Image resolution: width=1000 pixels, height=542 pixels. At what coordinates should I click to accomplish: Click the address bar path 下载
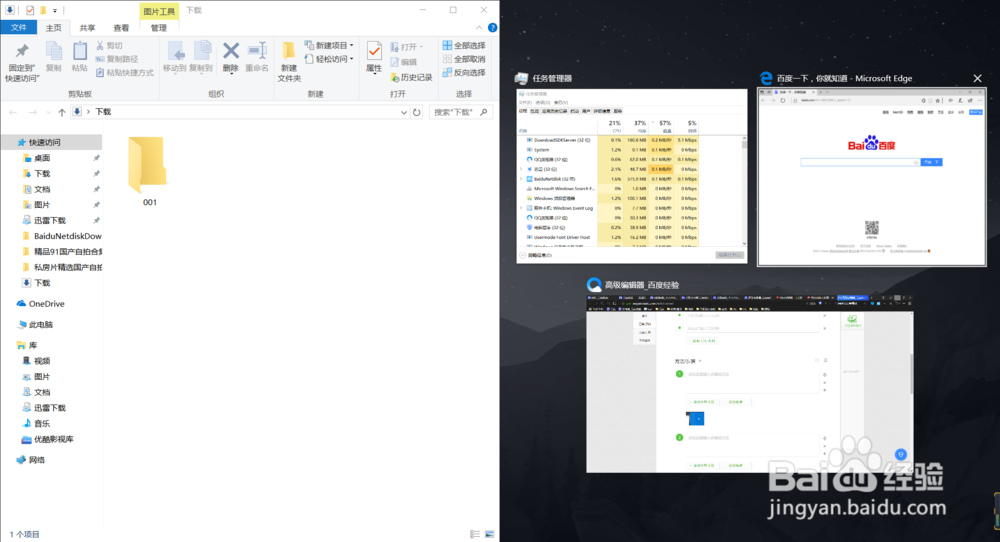[x=103, y=112]
